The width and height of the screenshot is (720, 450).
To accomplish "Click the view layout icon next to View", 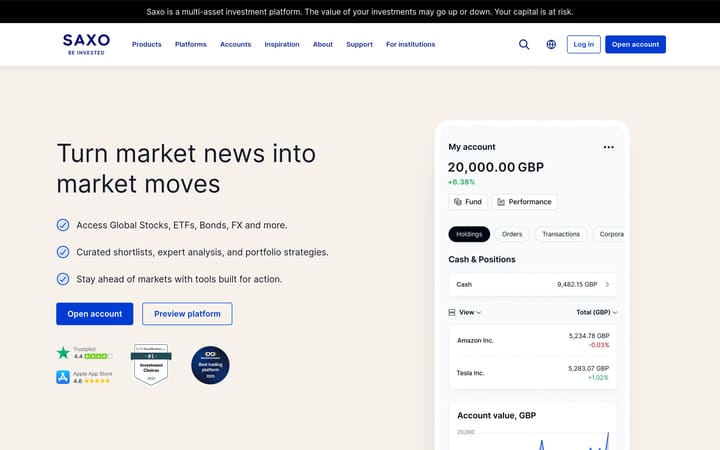I will click(452, 312).
